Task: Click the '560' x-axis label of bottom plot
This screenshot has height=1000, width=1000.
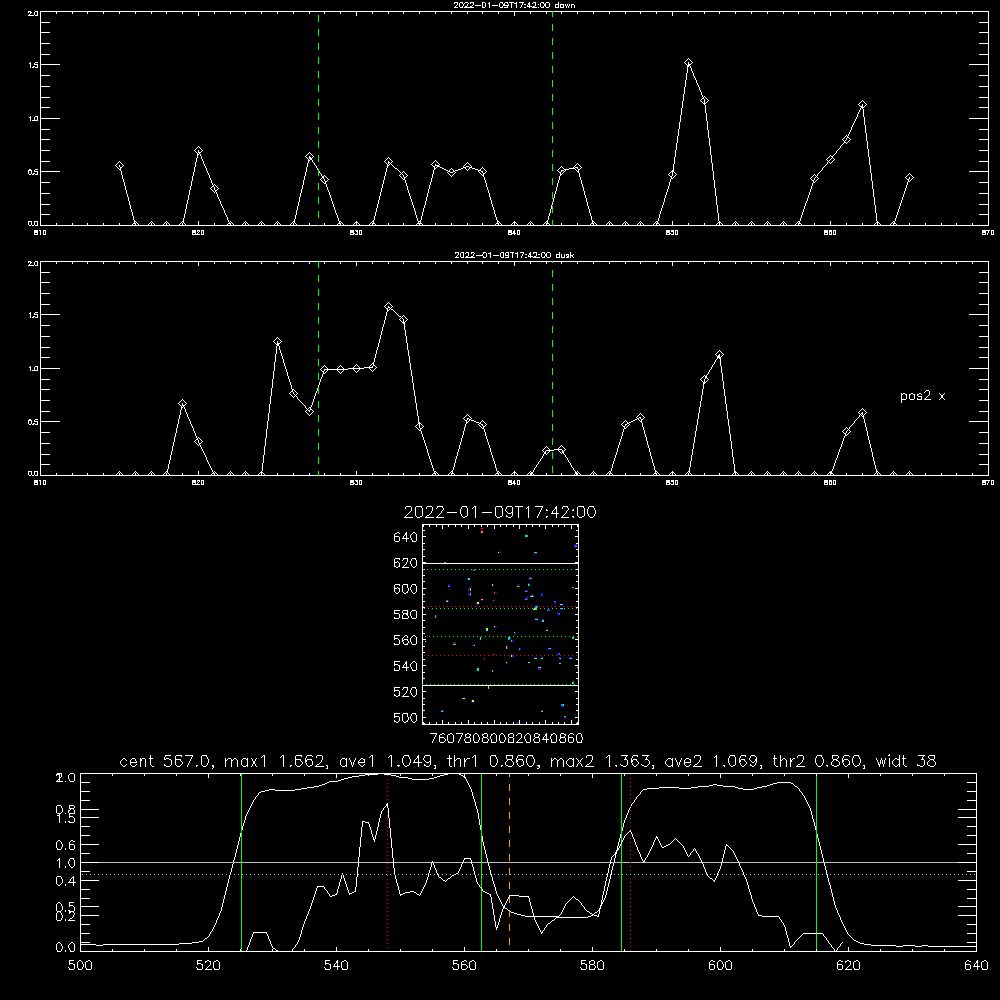Action: pos(464,966)
